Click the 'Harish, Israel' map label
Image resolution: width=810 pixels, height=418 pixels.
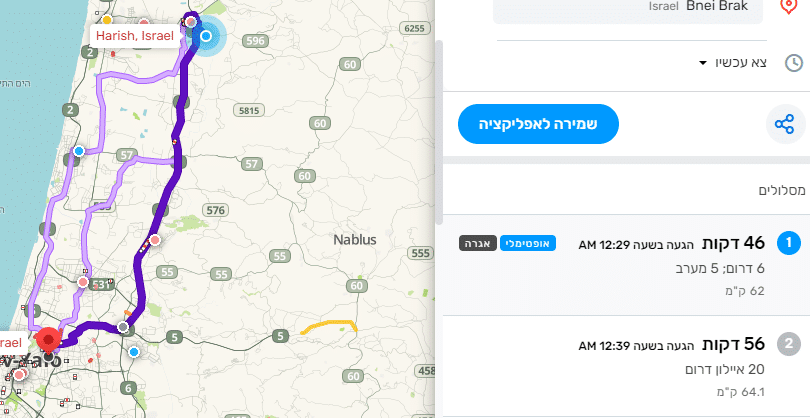tap(133, 35)
